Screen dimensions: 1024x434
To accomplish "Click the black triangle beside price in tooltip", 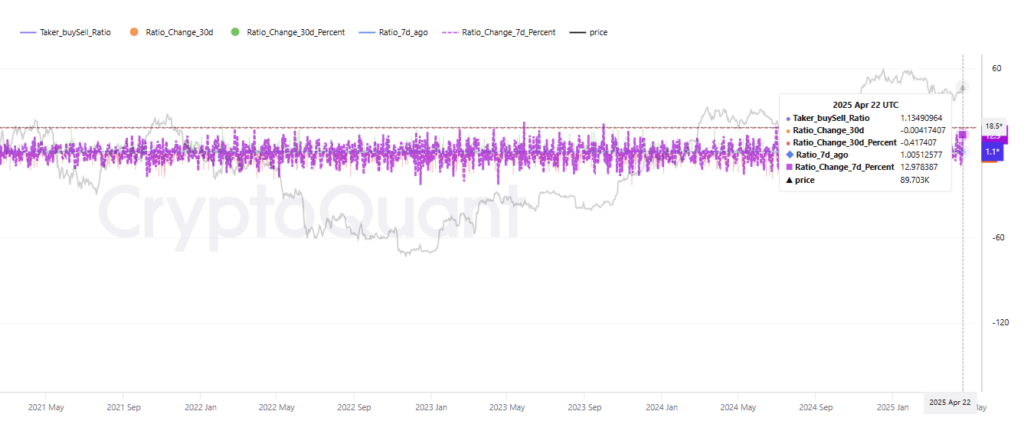I will coord(788,180).
